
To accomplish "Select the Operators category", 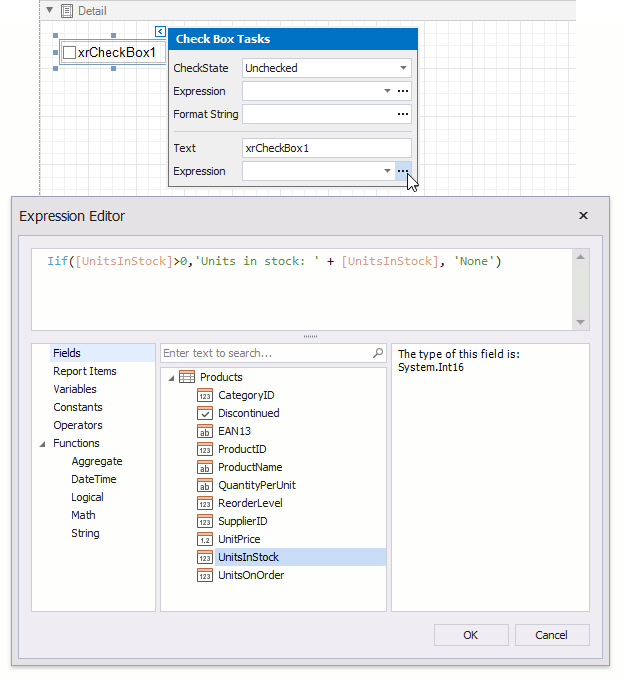I will coord(78,425).
